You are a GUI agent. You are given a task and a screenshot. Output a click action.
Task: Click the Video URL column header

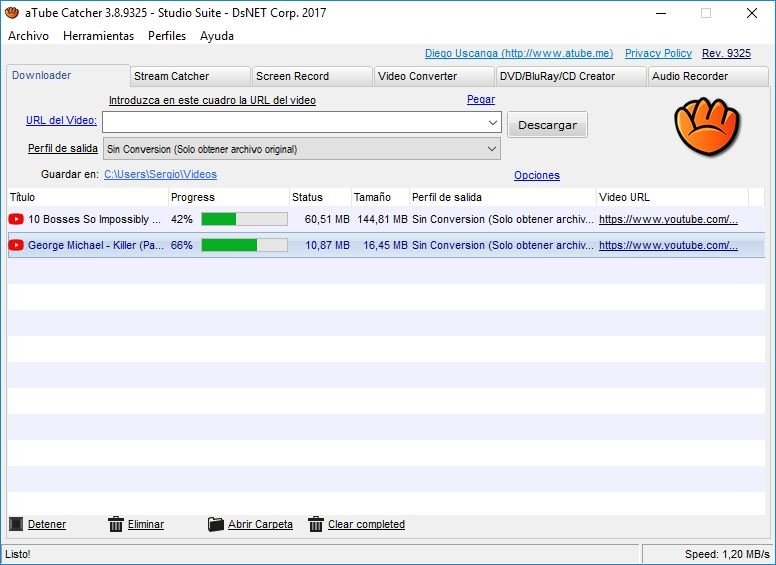pyautogui.click(x=673, y=197)
